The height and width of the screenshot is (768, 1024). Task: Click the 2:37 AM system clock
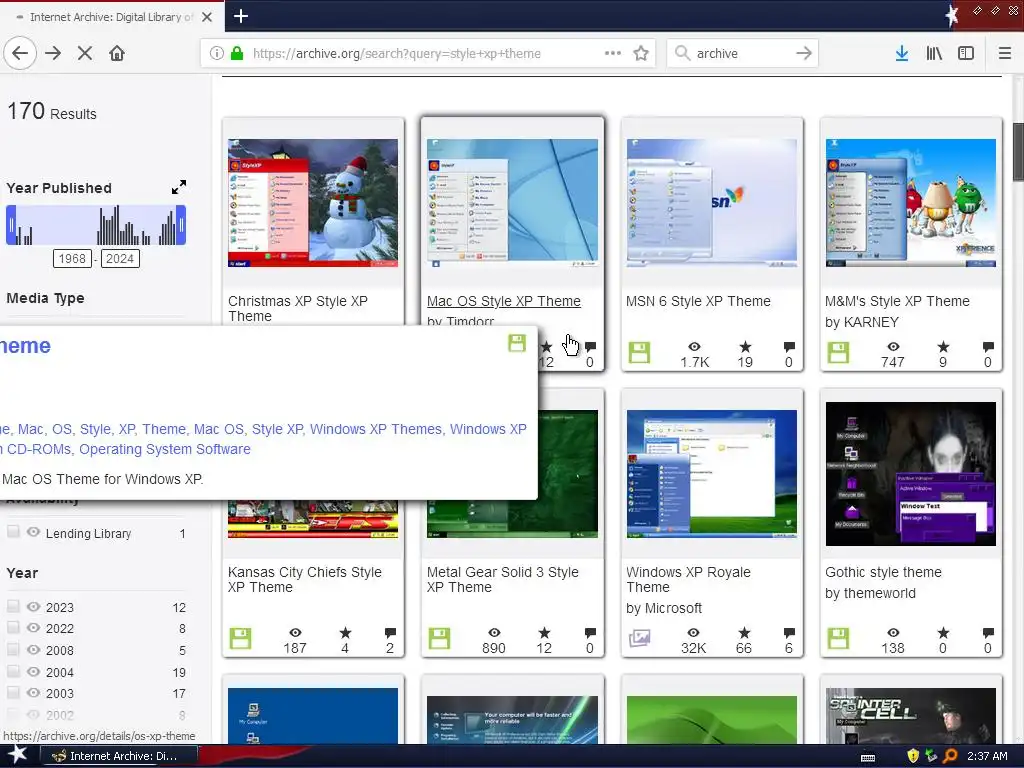[987, 756]
